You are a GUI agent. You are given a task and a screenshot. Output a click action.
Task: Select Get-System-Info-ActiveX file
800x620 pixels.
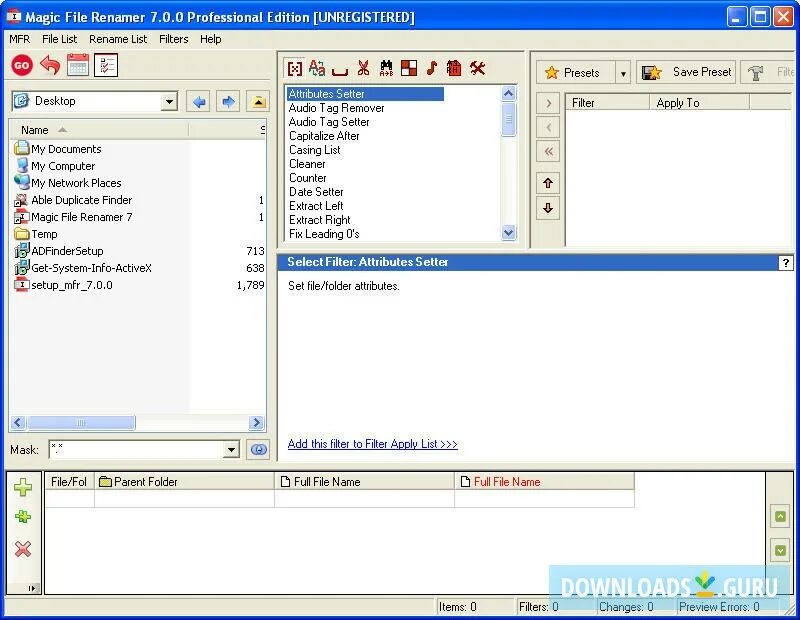(83, 268)
